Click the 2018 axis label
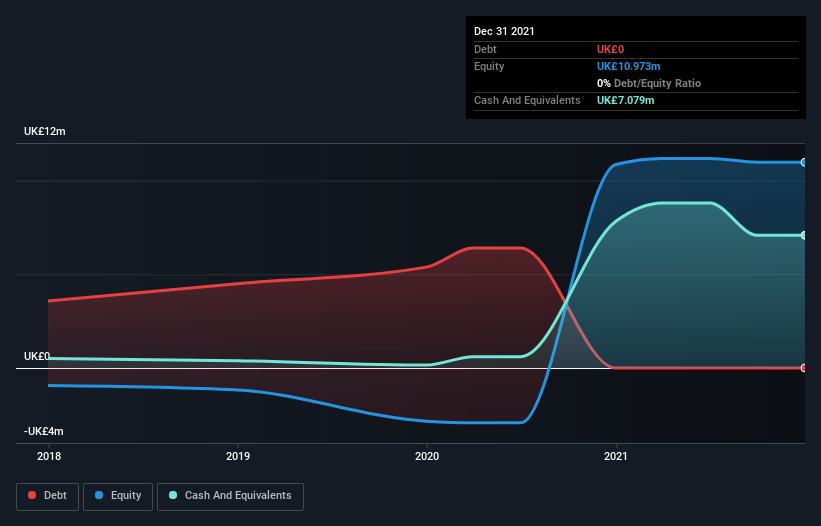The image size is (821, 526). [x=49, y=456]
